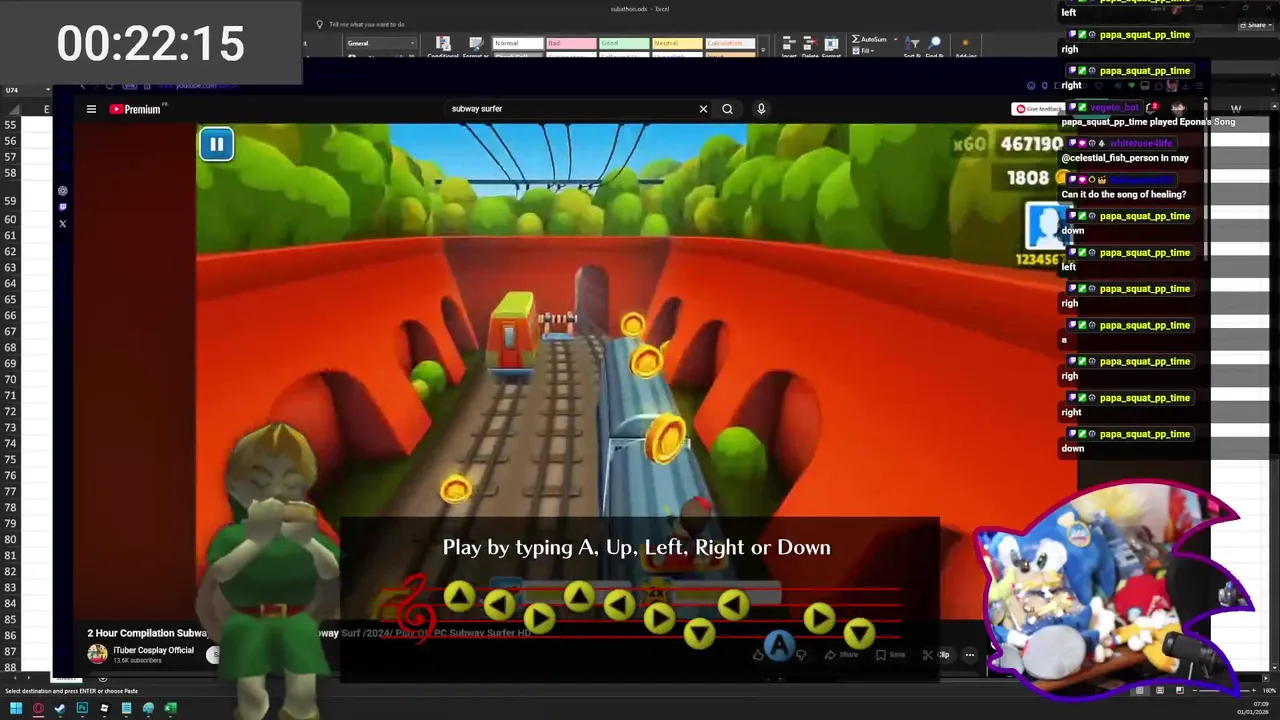Click the YouTube Premium logo

click(x=136, y=109)
